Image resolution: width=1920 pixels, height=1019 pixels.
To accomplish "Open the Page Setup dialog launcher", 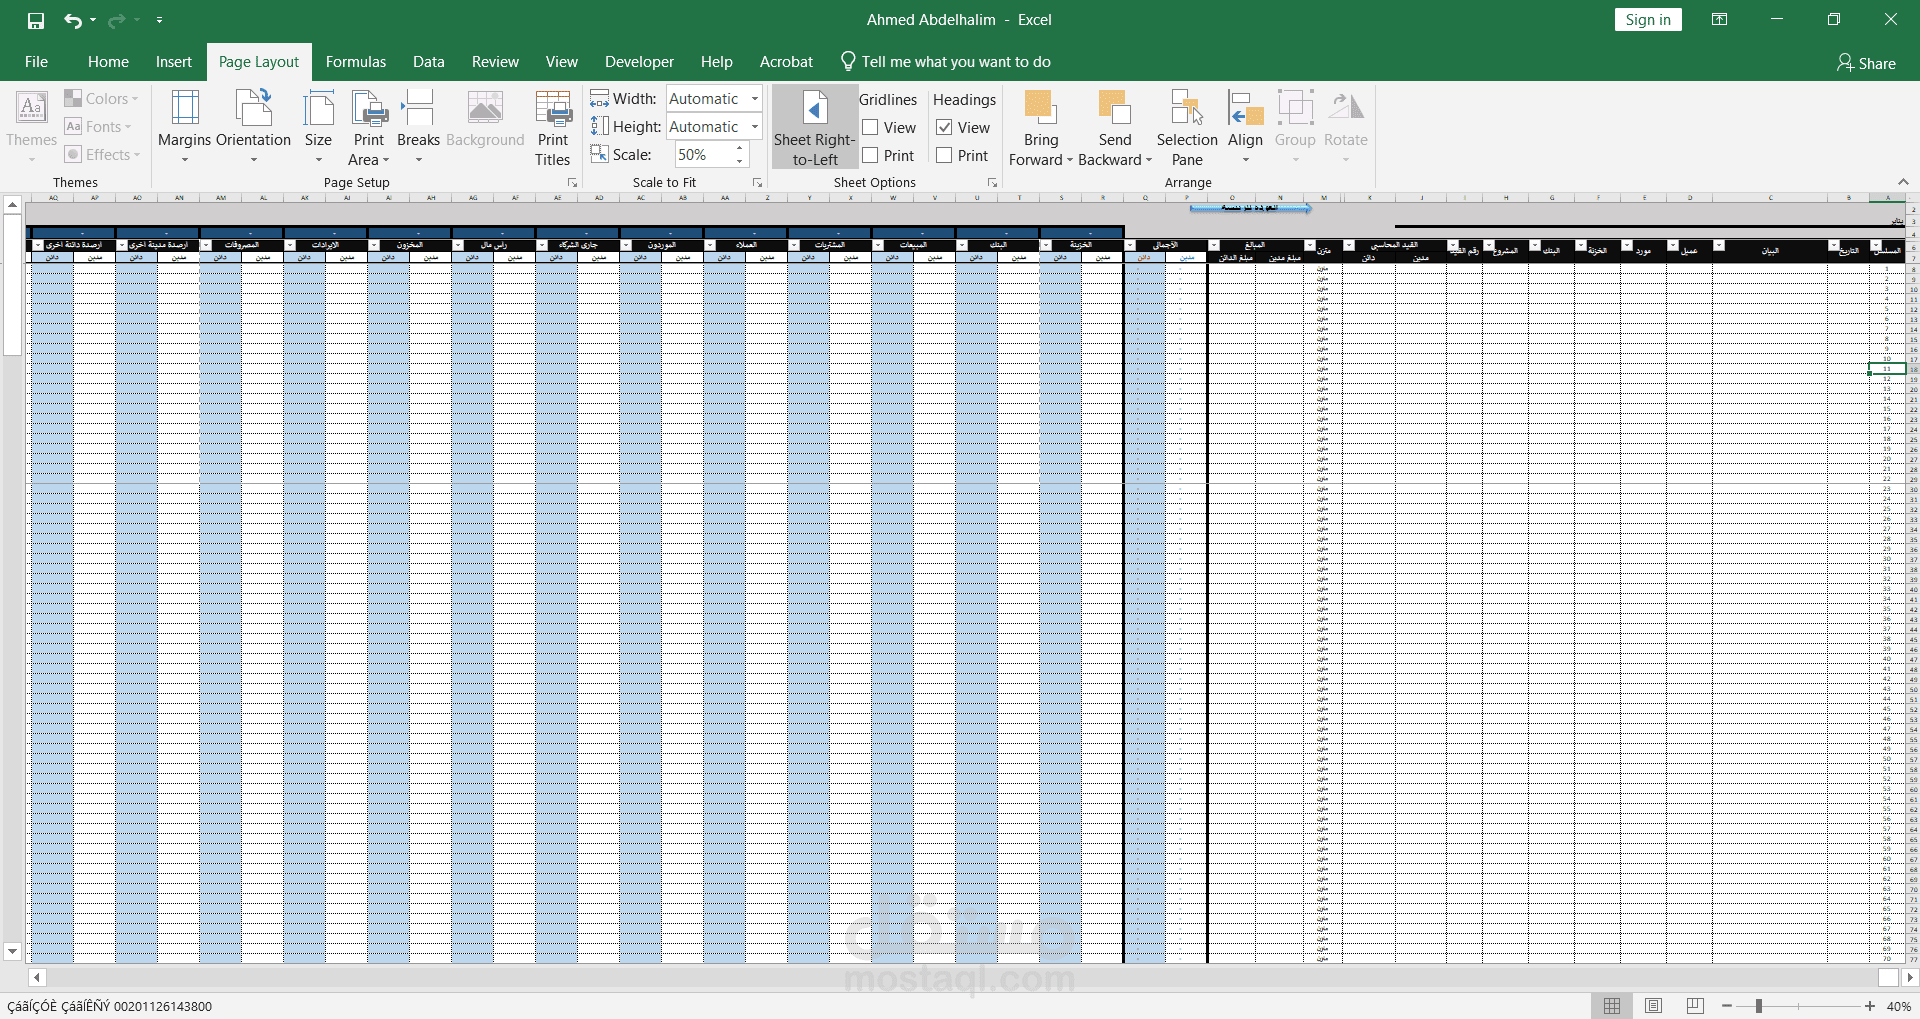I will [x=573, y=183].
